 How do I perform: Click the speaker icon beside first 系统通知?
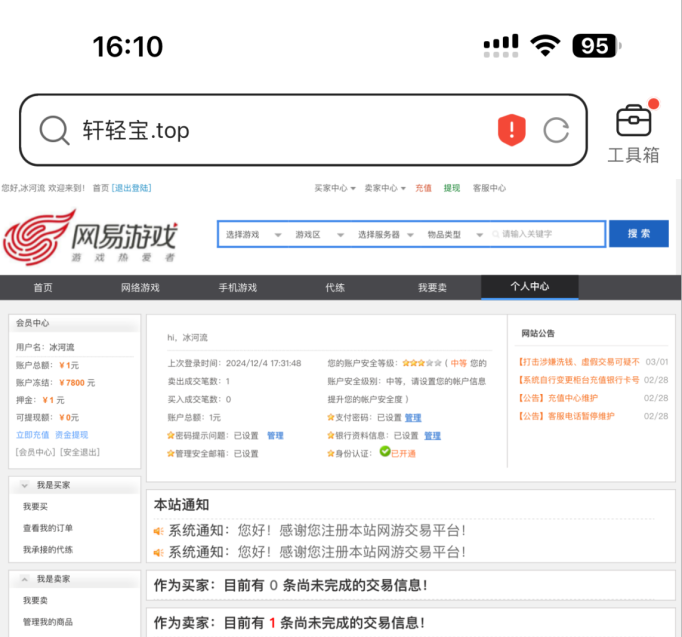pos(158,531)
